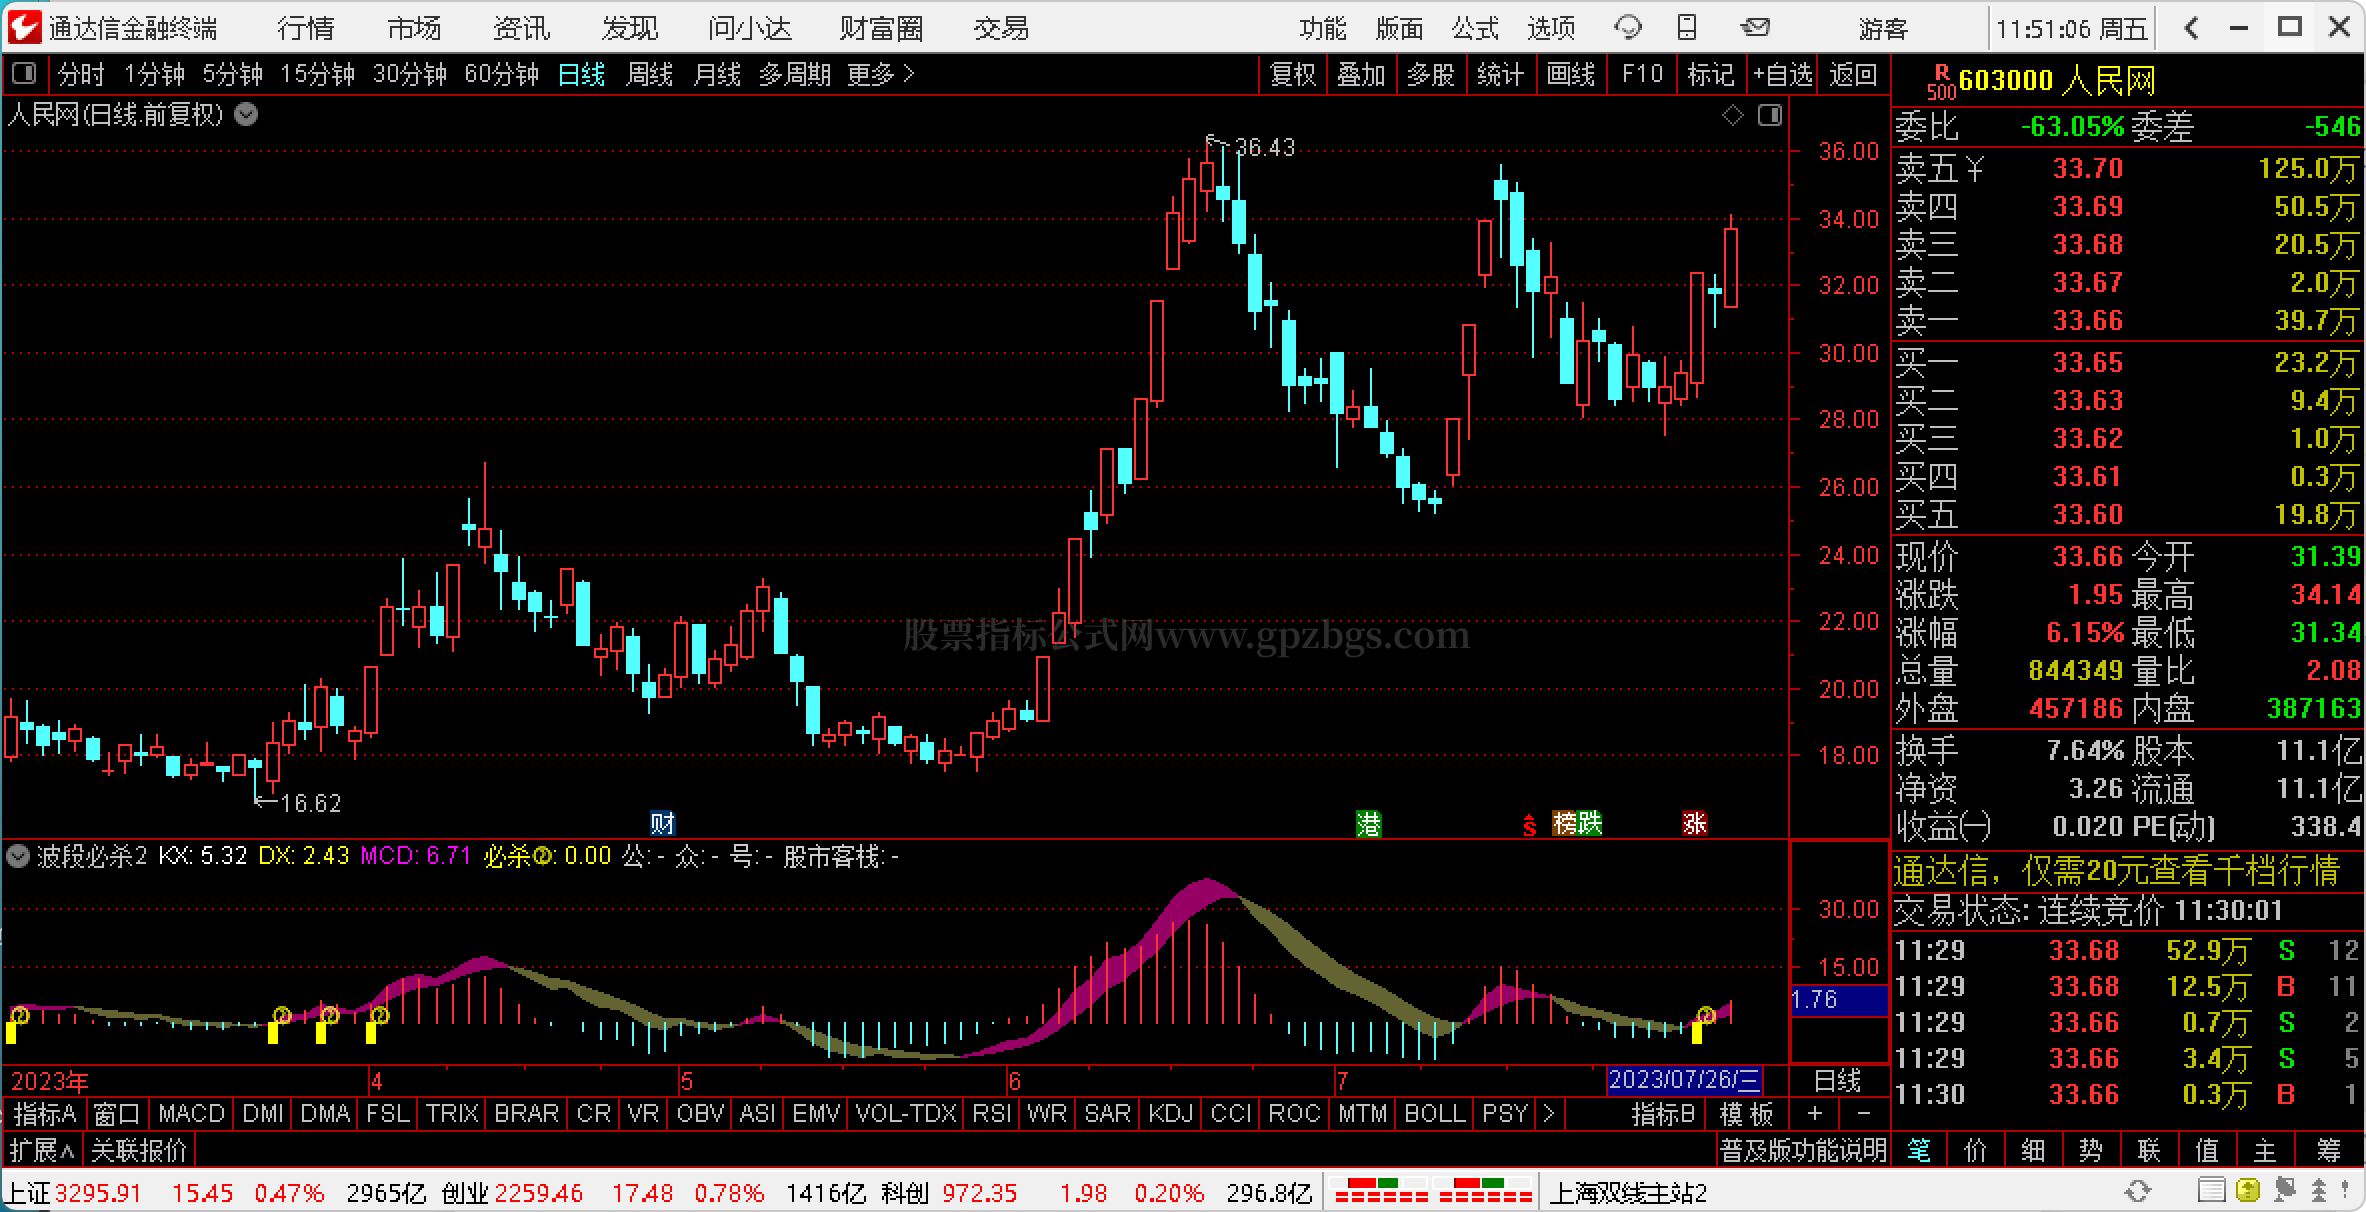2366x1212 pixels.
Task: Click the green 港 marker
Action: (x=1368, y=824)
